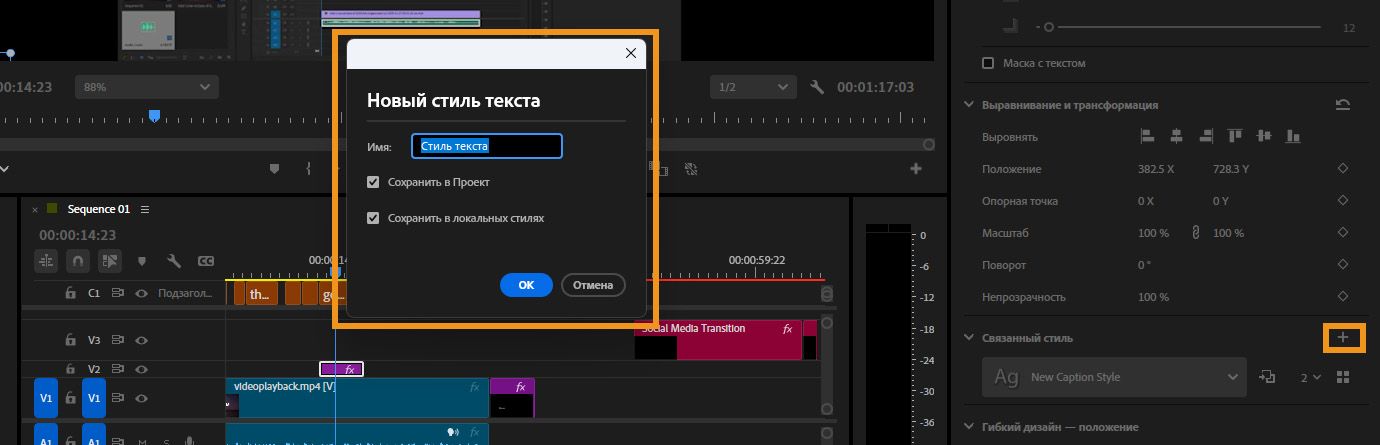Align horizontal centers in Выровнять row
Screen dimensions: 1380x445
(1177, 136)
